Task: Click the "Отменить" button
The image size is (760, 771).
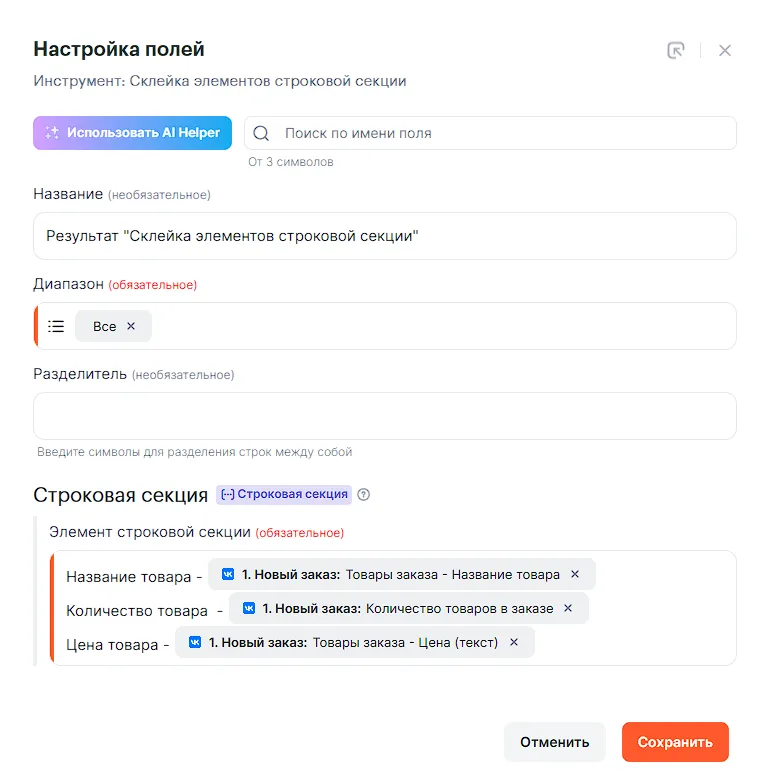Action: (554, 742)
